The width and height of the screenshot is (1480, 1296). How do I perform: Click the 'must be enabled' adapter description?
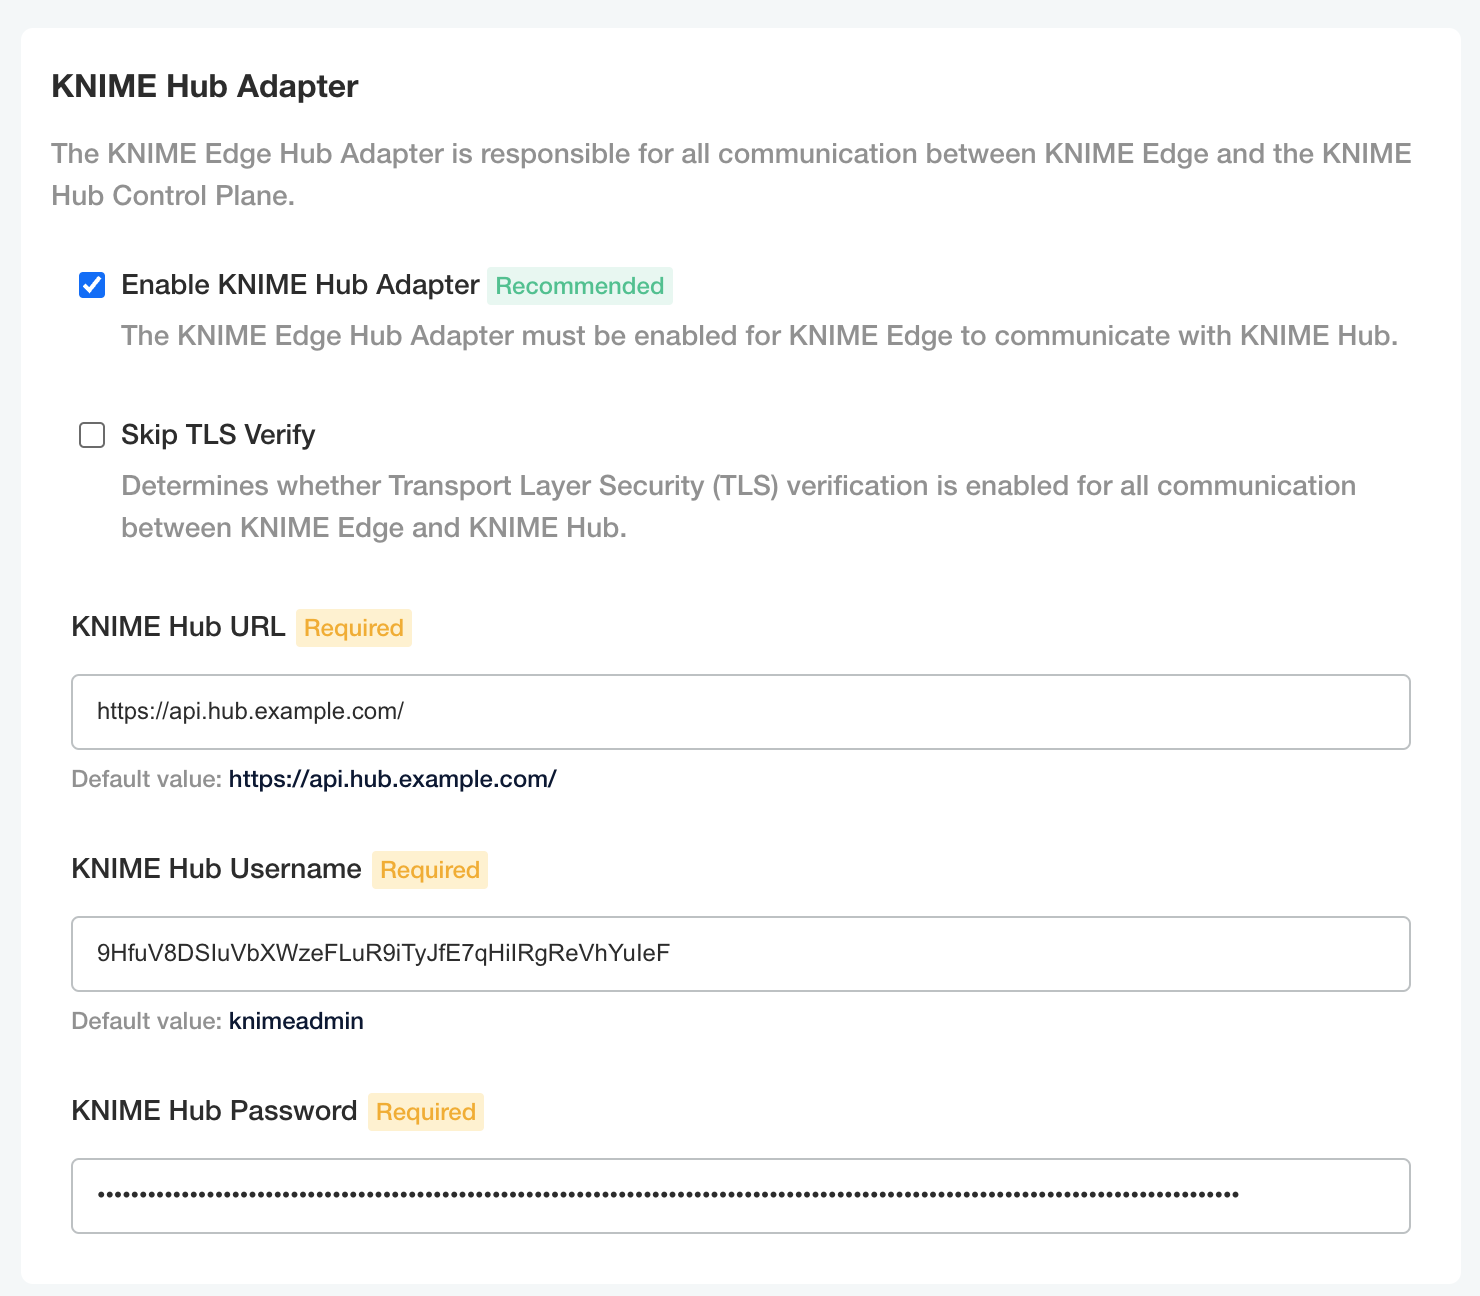[760, 336]
